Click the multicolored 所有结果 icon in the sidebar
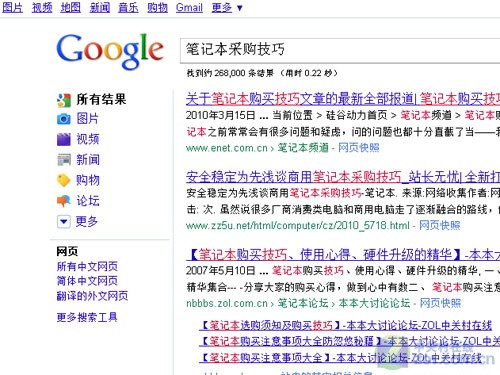This screenshot has height=375, width=500. 64,100
